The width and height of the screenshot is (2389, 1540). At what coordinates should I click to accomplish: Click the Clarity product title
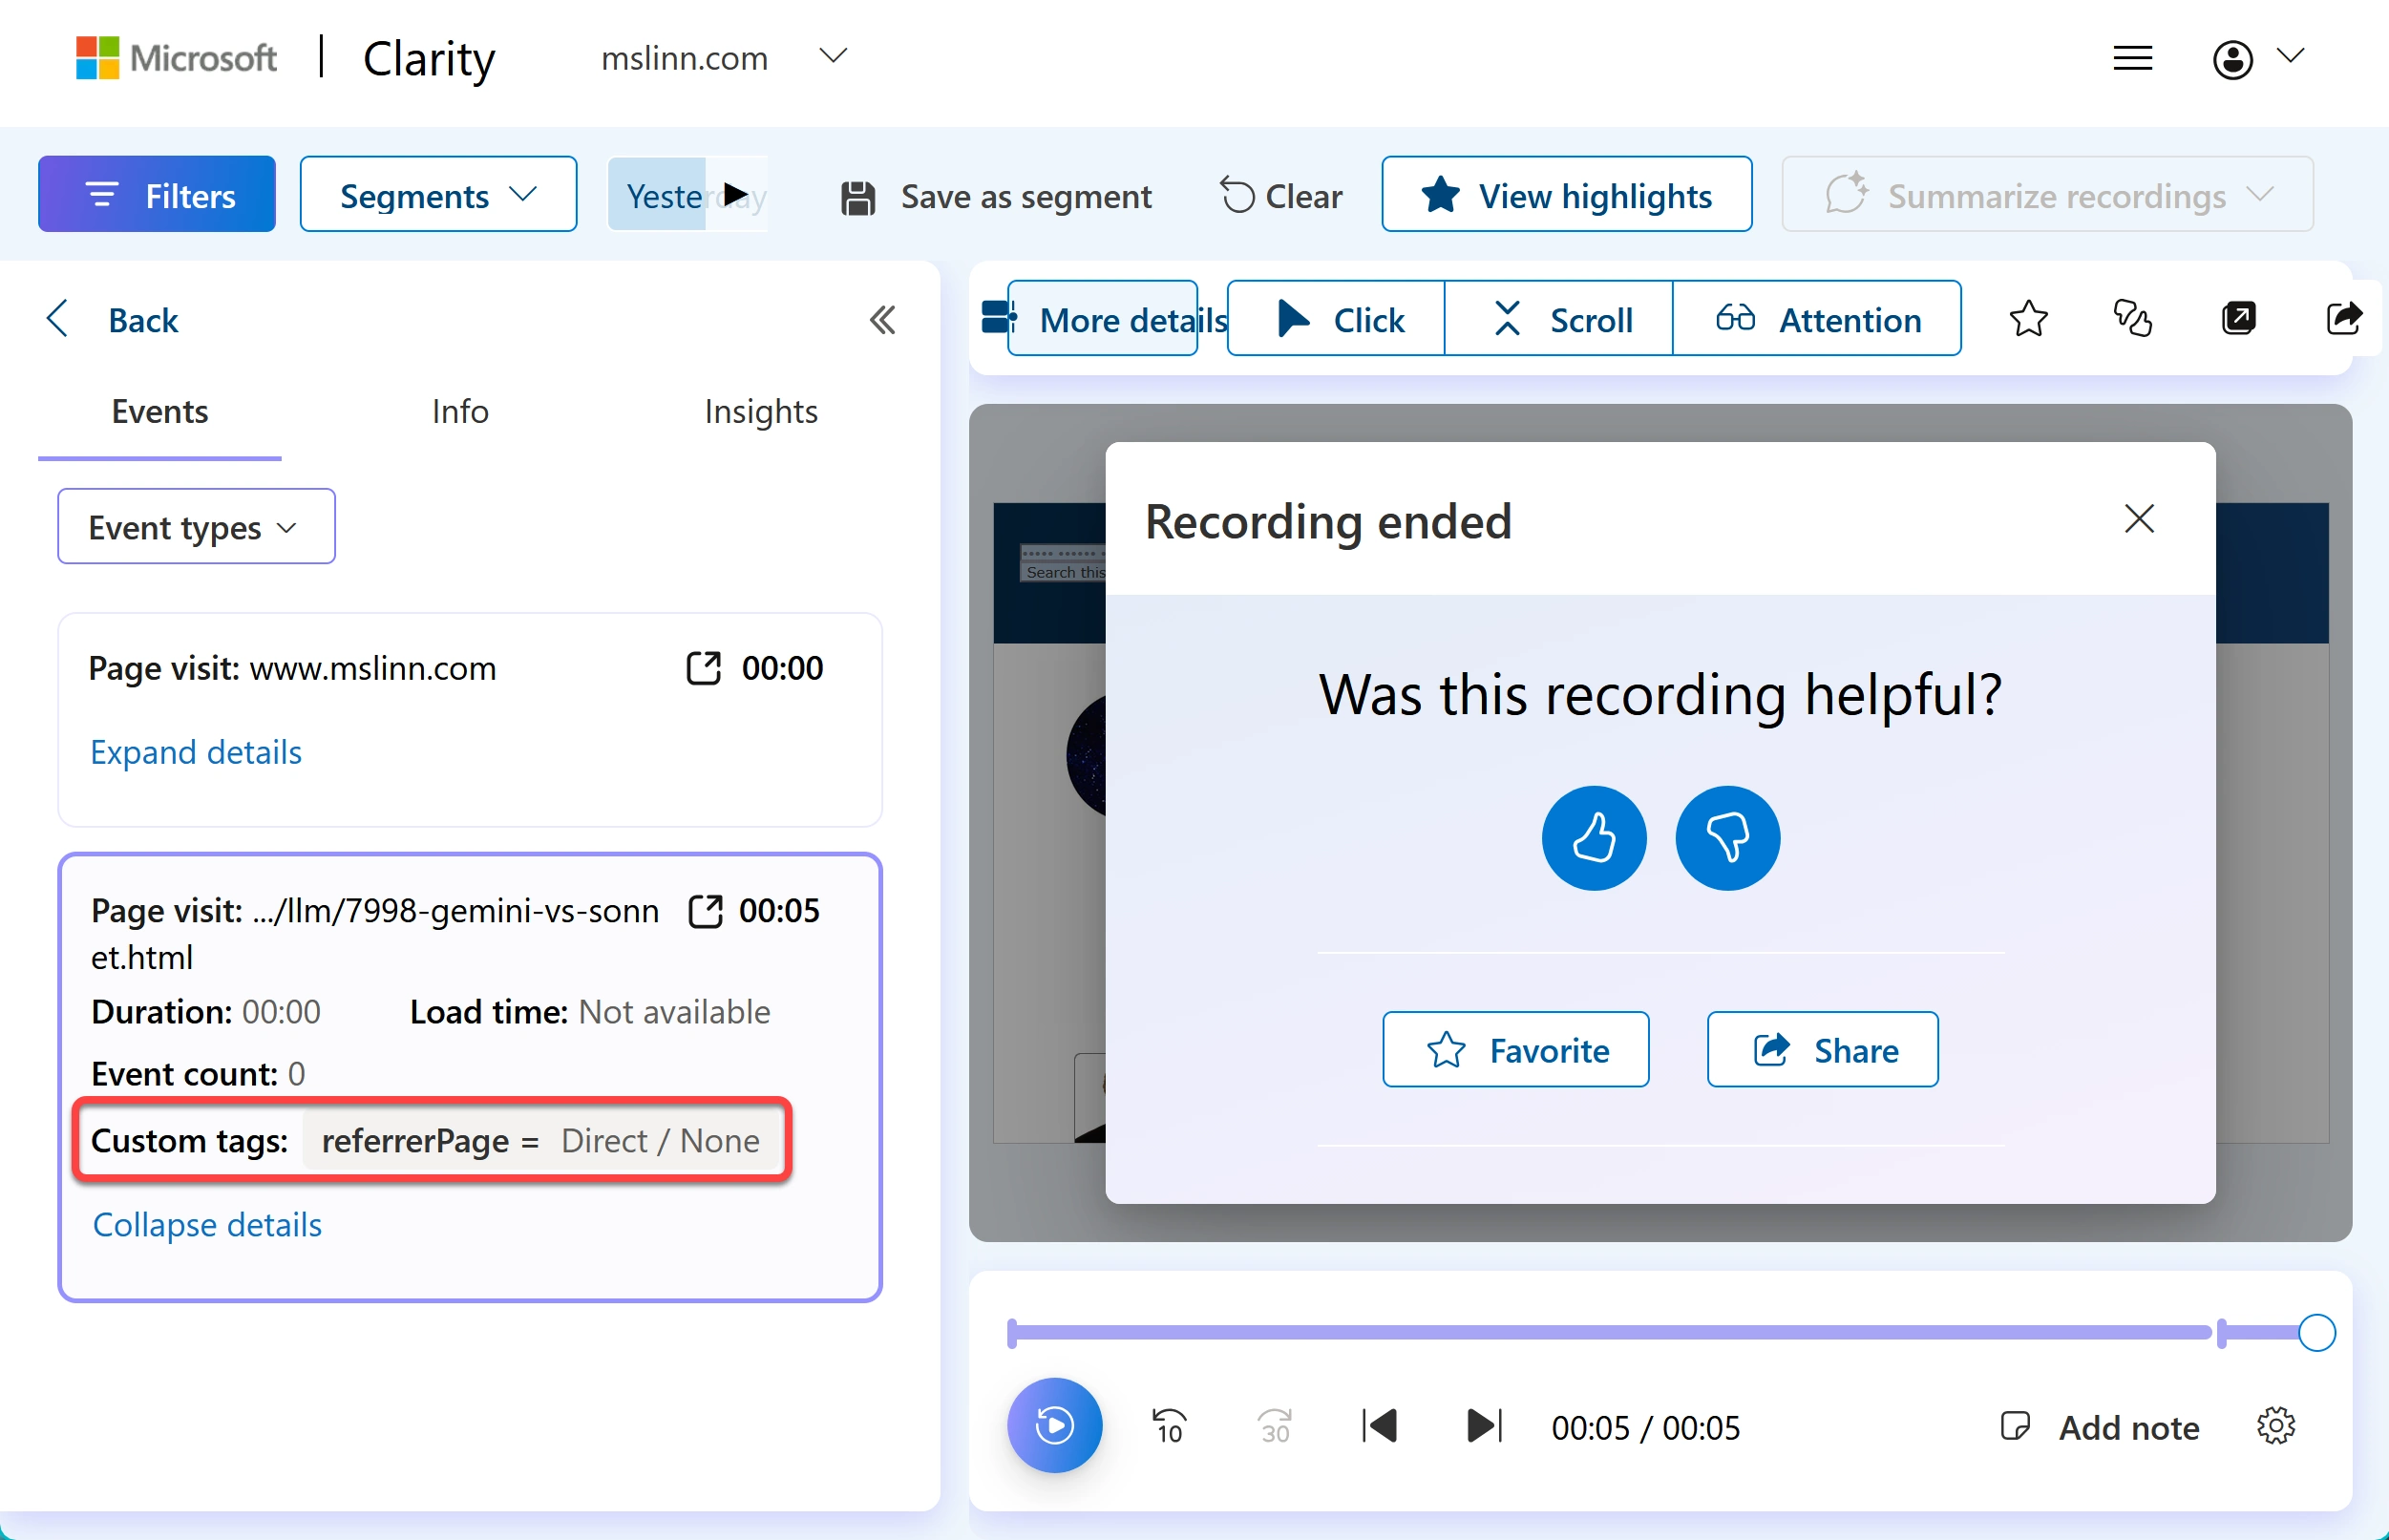pyautogui.click(x=428, y=58)
